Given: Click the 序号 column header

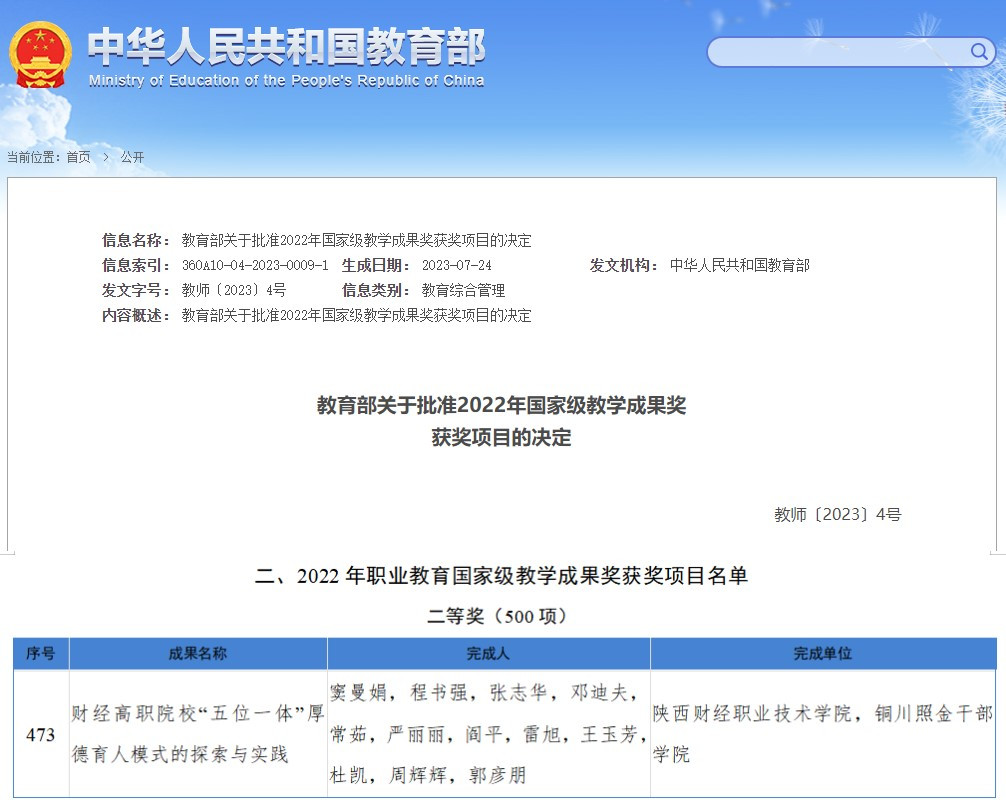Looking at the screenshot, I should click(x=41, y=653).
